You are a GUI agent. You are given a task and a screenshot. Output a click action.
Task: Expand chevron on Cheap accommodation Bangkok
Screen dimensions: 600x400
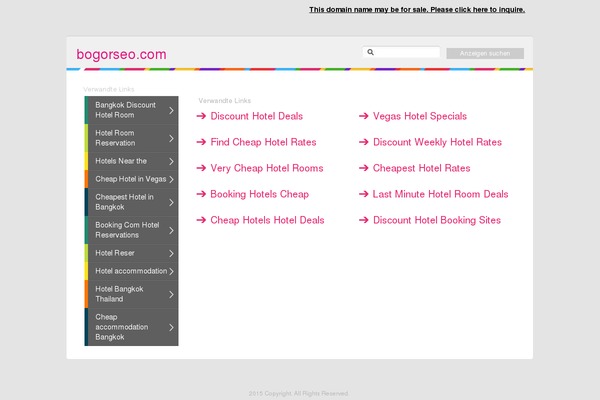171,327
